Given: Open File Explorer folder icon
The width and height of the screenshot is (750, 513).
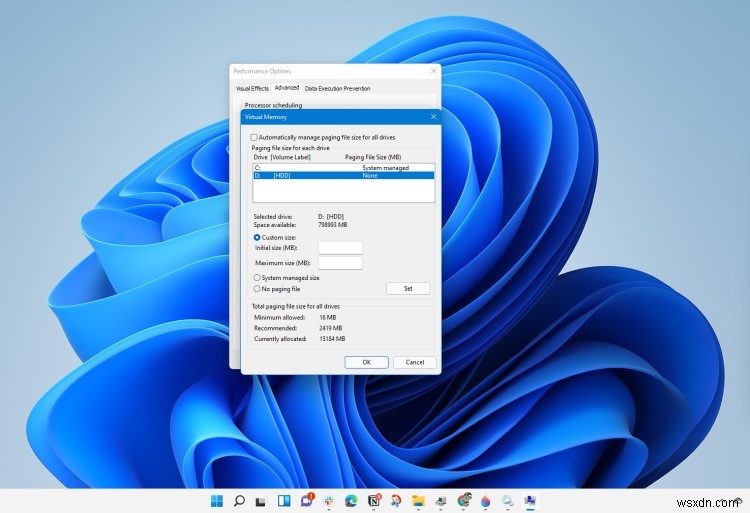Looking at the screenshot, I should (419, 501).
